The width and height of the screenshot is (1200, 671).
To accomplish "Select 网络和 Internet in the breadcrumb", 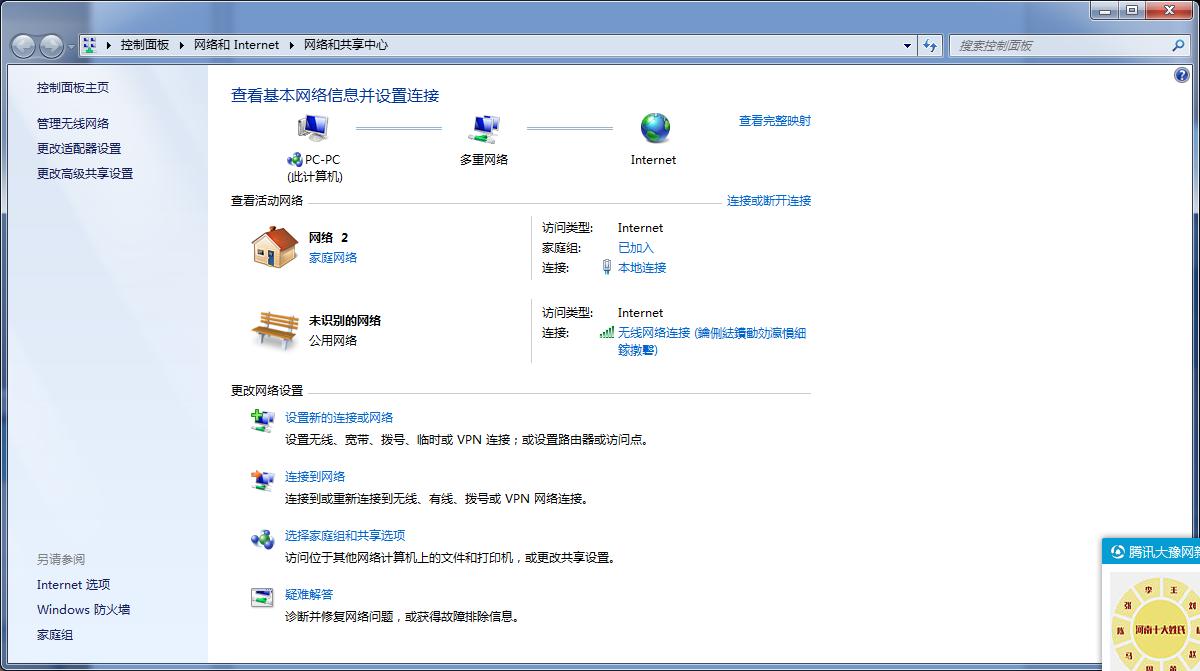I will 236,45.
